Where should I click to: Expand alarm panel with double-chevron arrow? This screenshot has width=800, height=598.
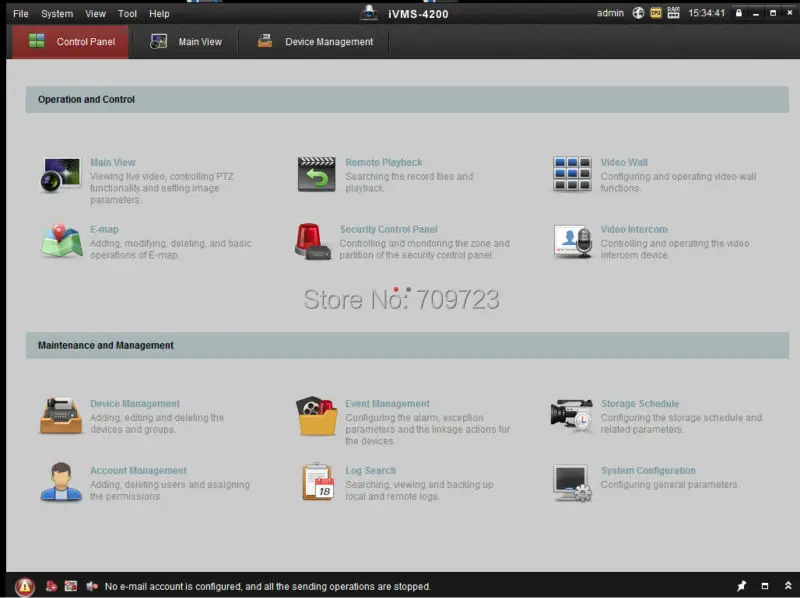coord(787,587)
